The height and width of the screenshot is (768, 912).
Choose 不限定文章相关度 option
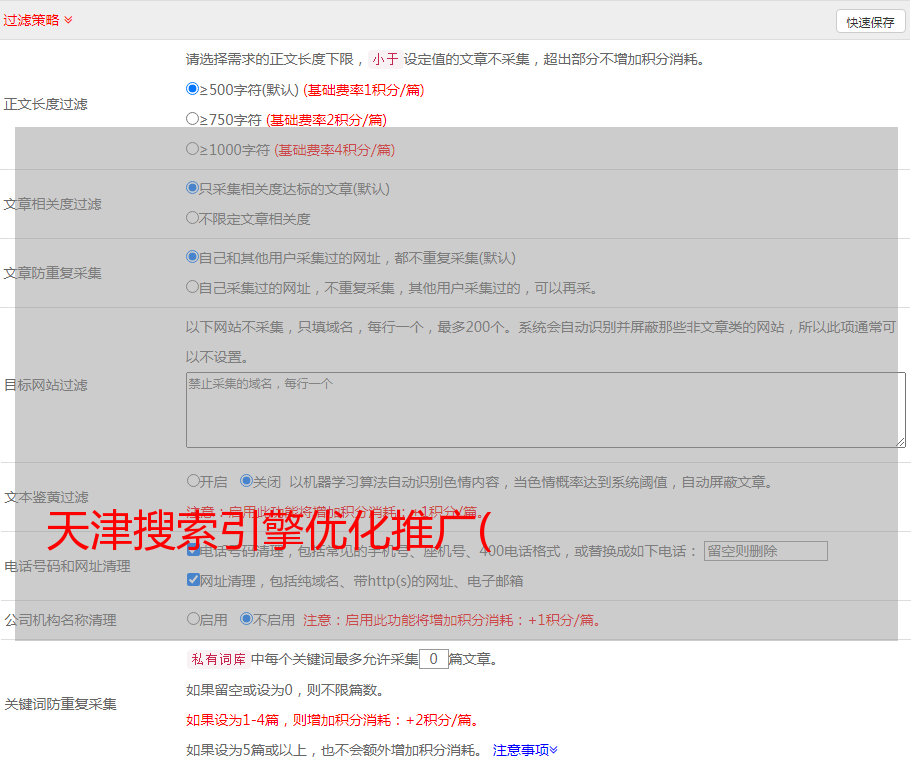point(193,217)
